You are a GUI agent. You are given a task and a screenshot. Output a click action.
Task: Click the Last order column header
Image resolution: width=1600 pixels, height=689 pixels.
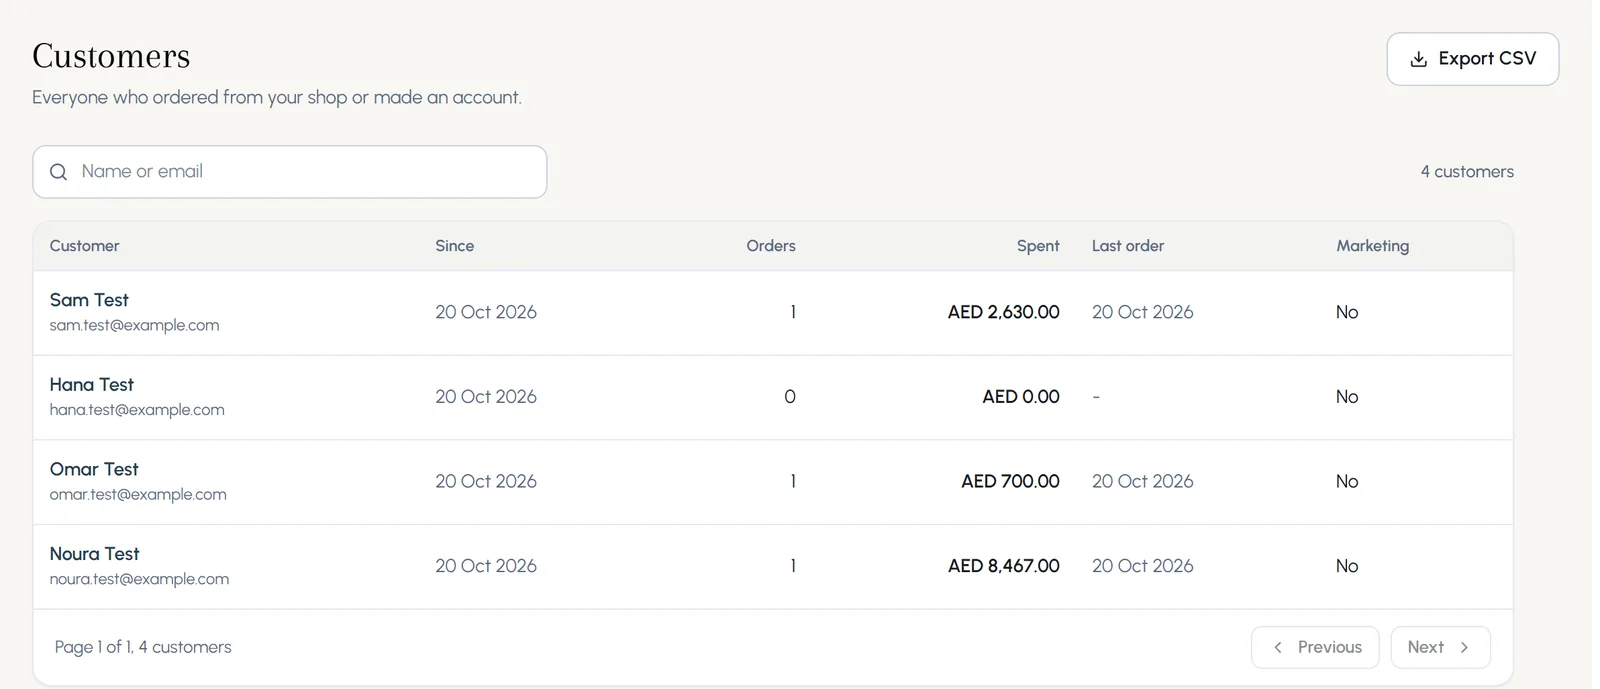(x=1128, y=246)
